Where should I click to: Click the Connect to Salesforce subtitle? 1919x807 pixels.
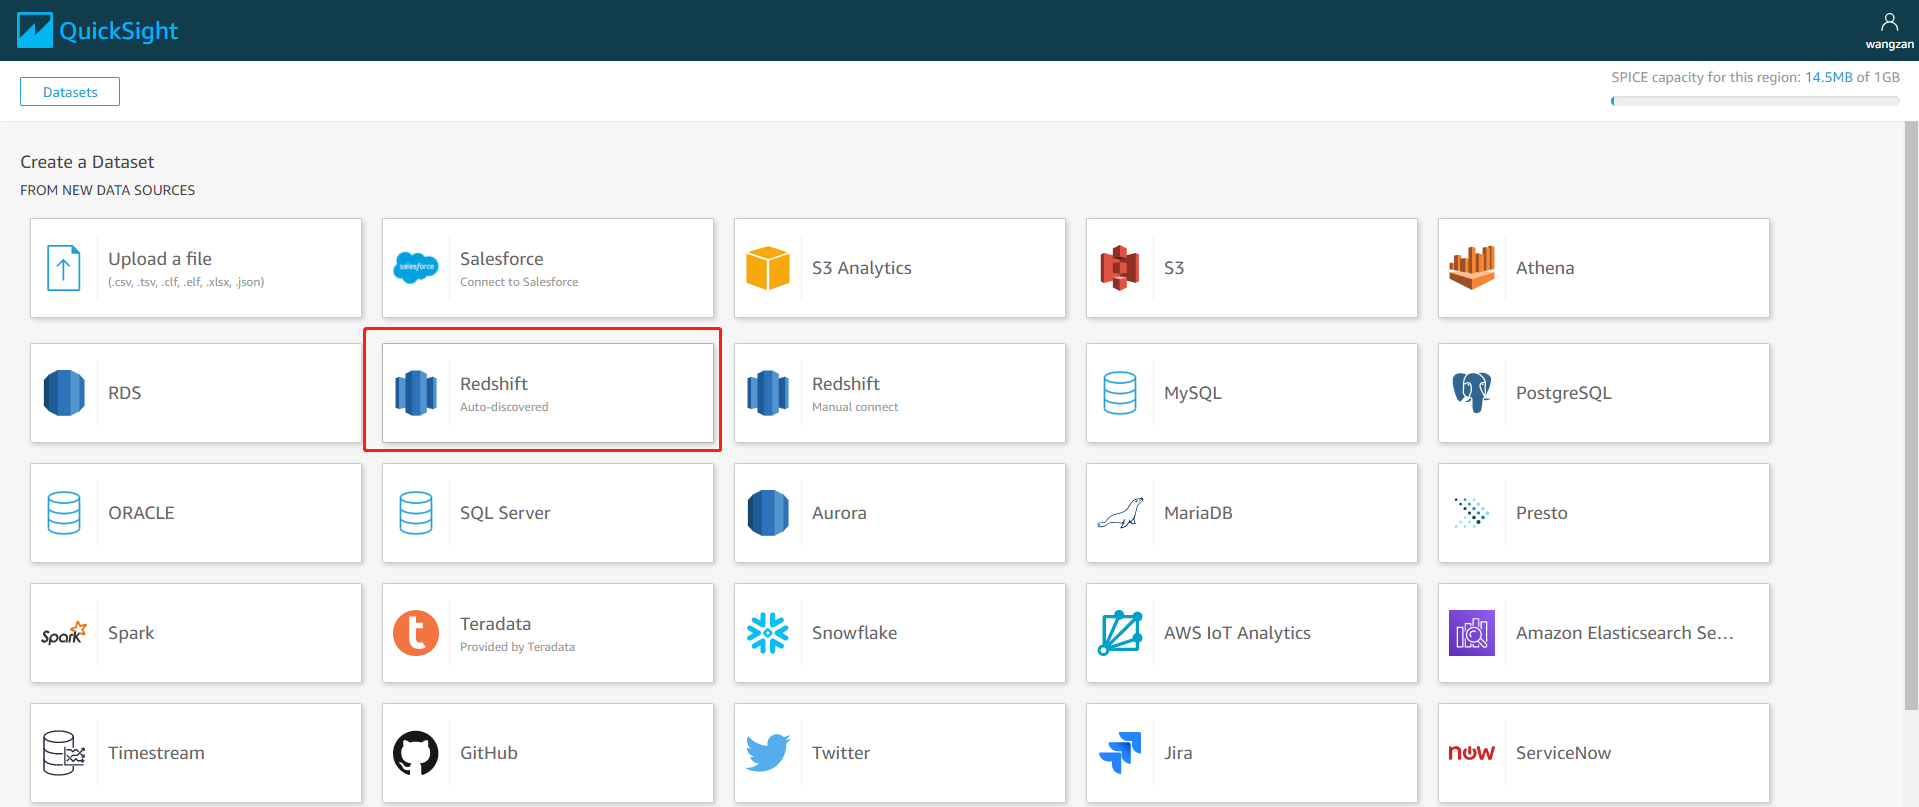(x=519, y=282)
